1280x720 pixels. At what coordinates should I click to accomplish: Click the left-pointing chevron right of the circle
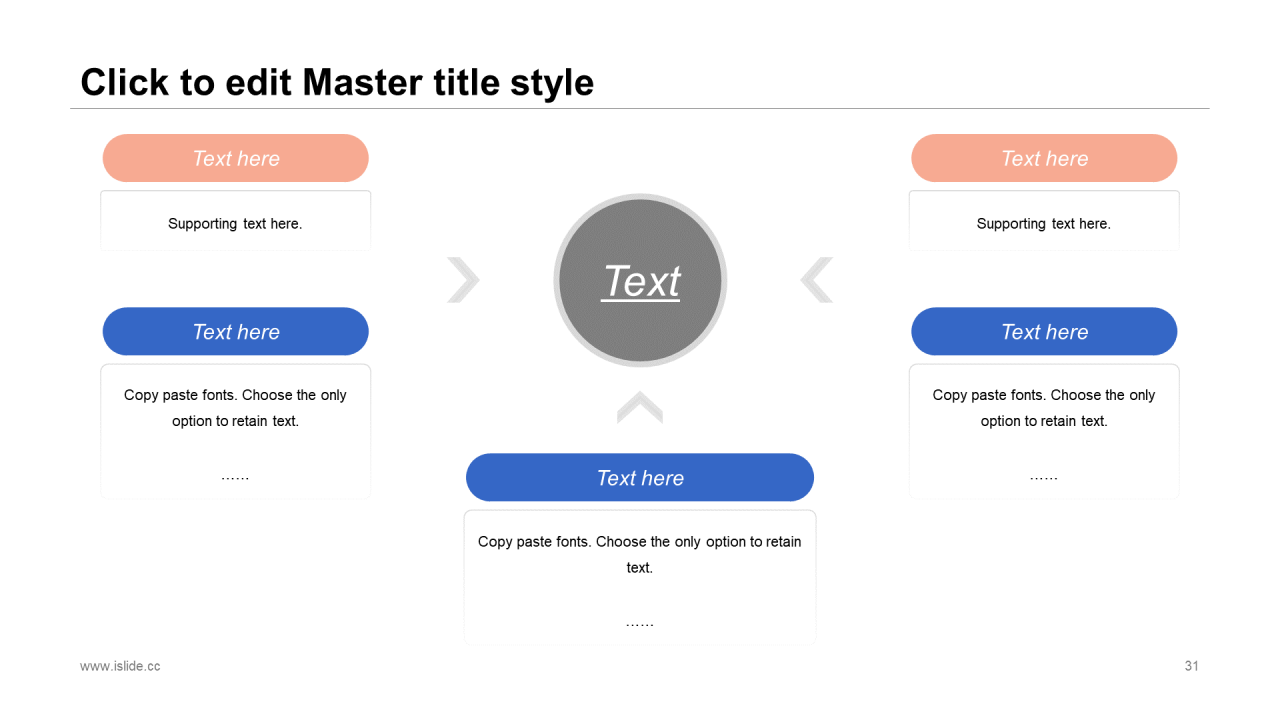tap(816, 280)
